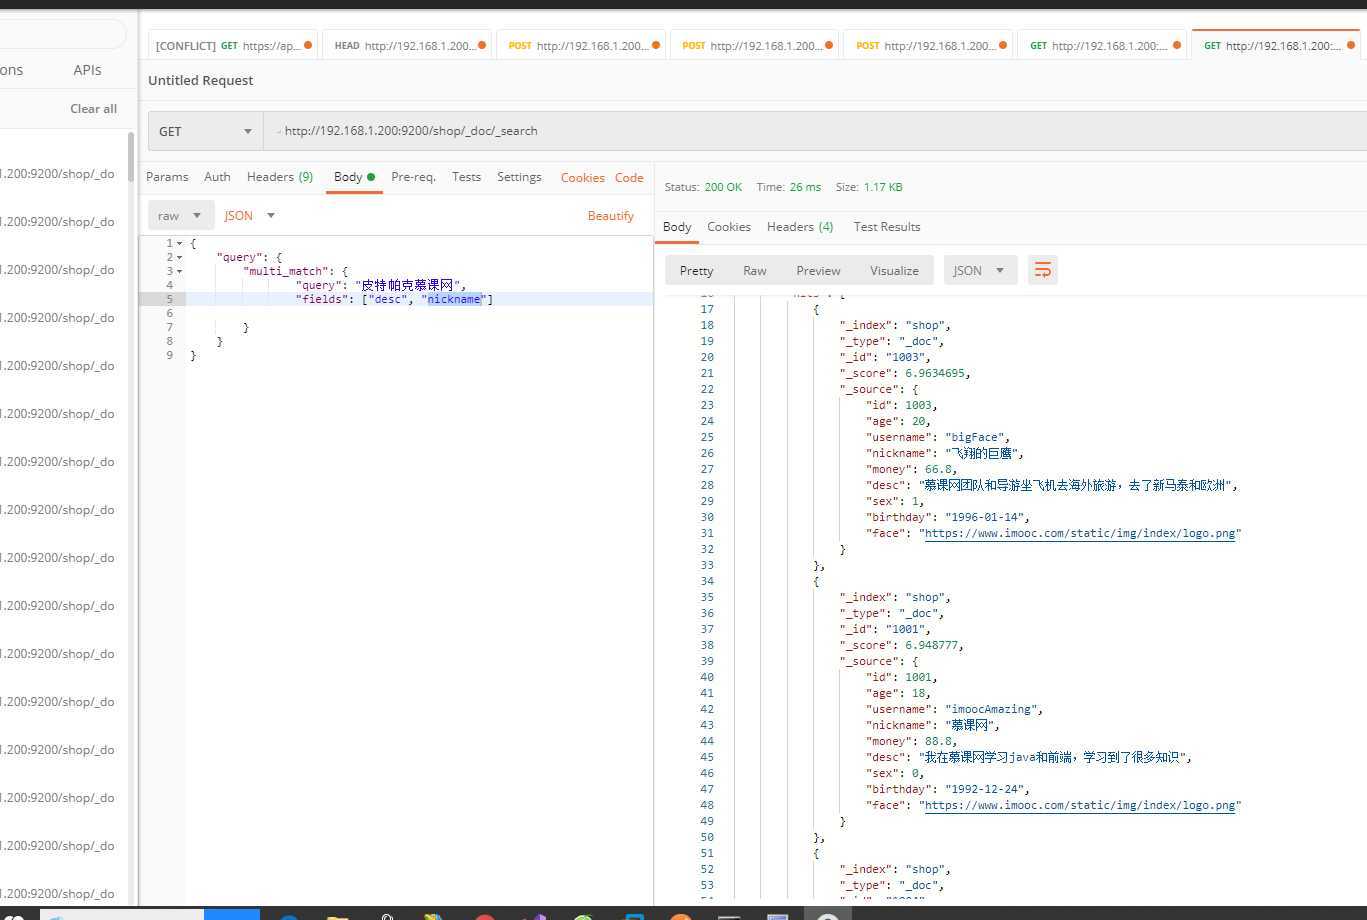Click the "_id": "1001" response line
1367x920 pixels.
[x=886, y=629]
